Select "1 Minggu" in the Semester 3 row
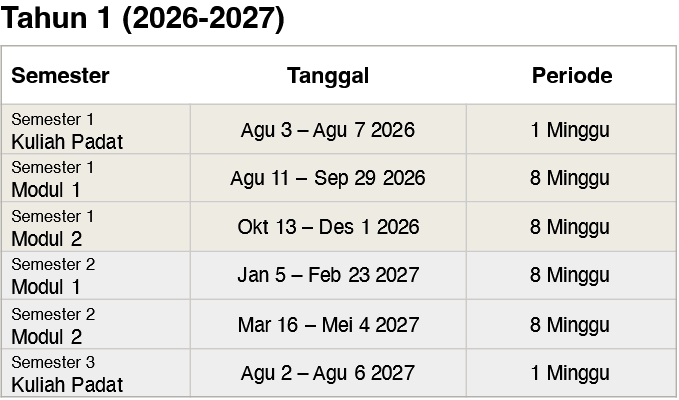 [570, 373]
